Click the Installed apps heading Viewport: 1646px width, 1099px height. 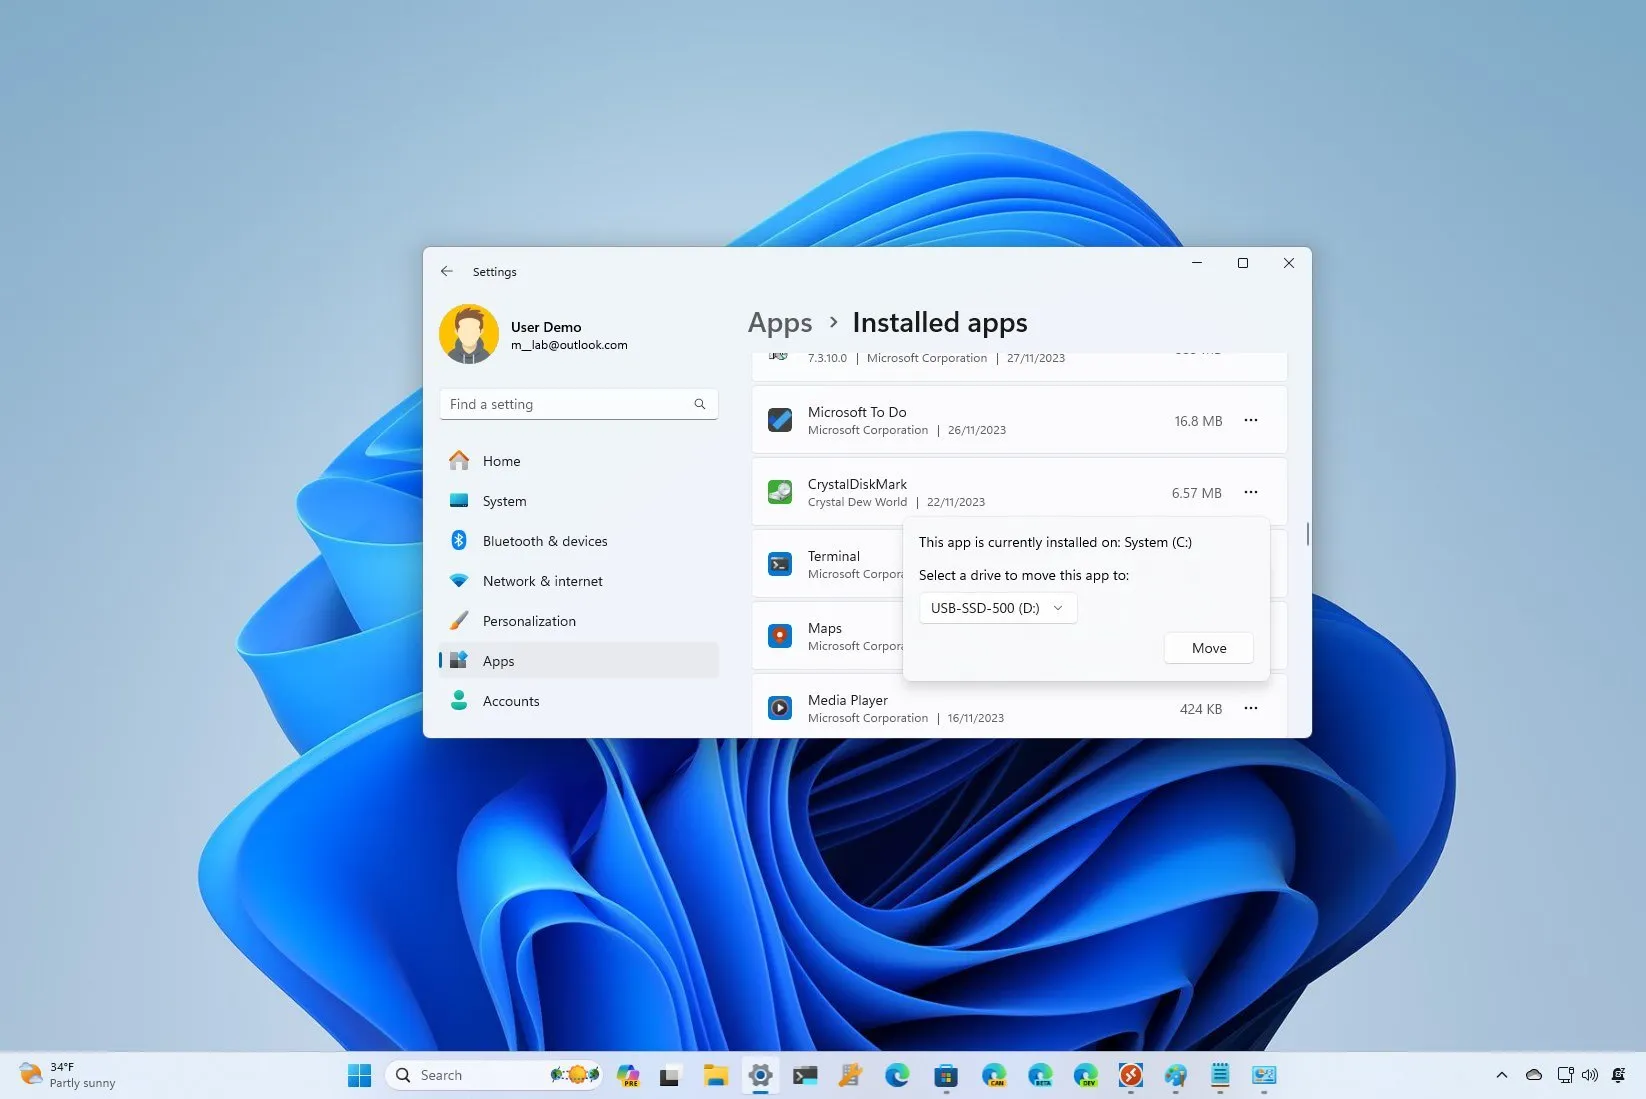pyautogui.click(x=940, y=323)
